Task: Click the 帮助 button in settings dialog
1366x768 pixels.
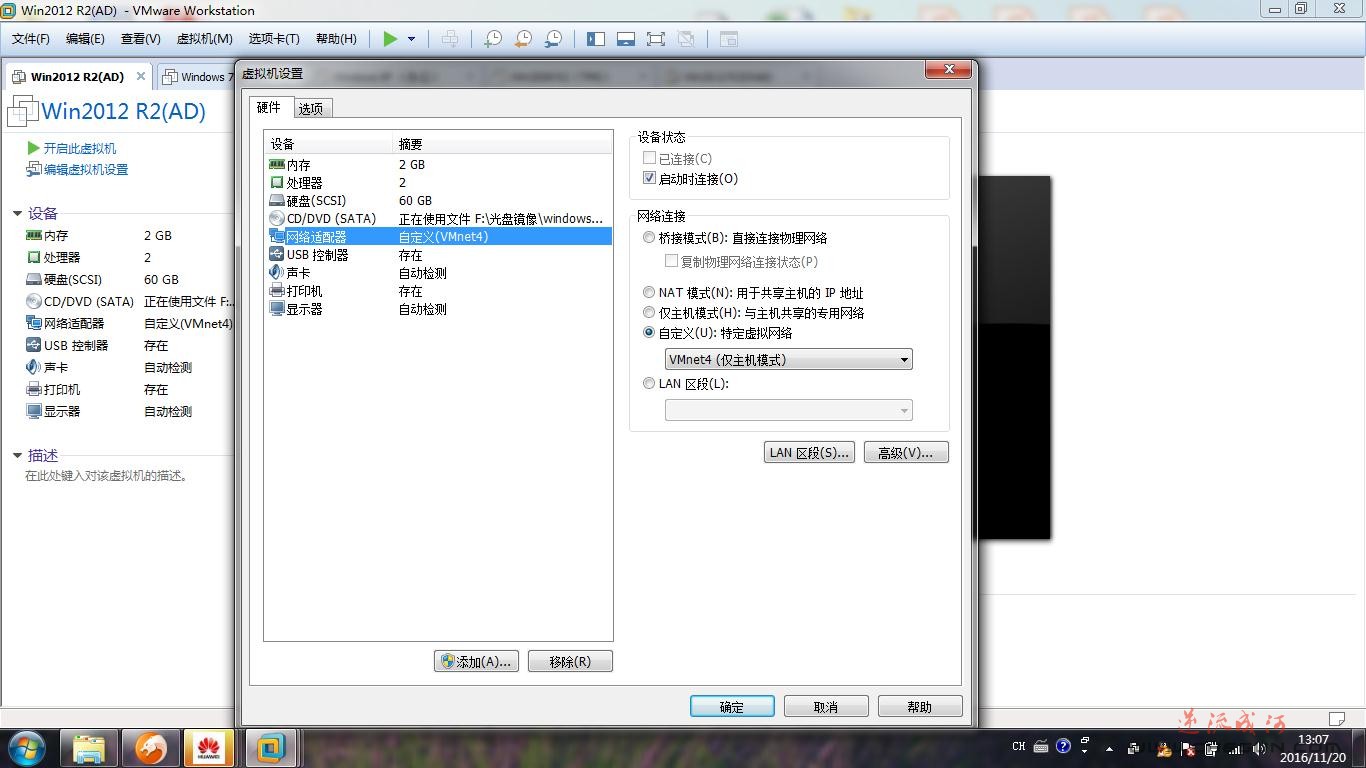Action: (920, 707)
